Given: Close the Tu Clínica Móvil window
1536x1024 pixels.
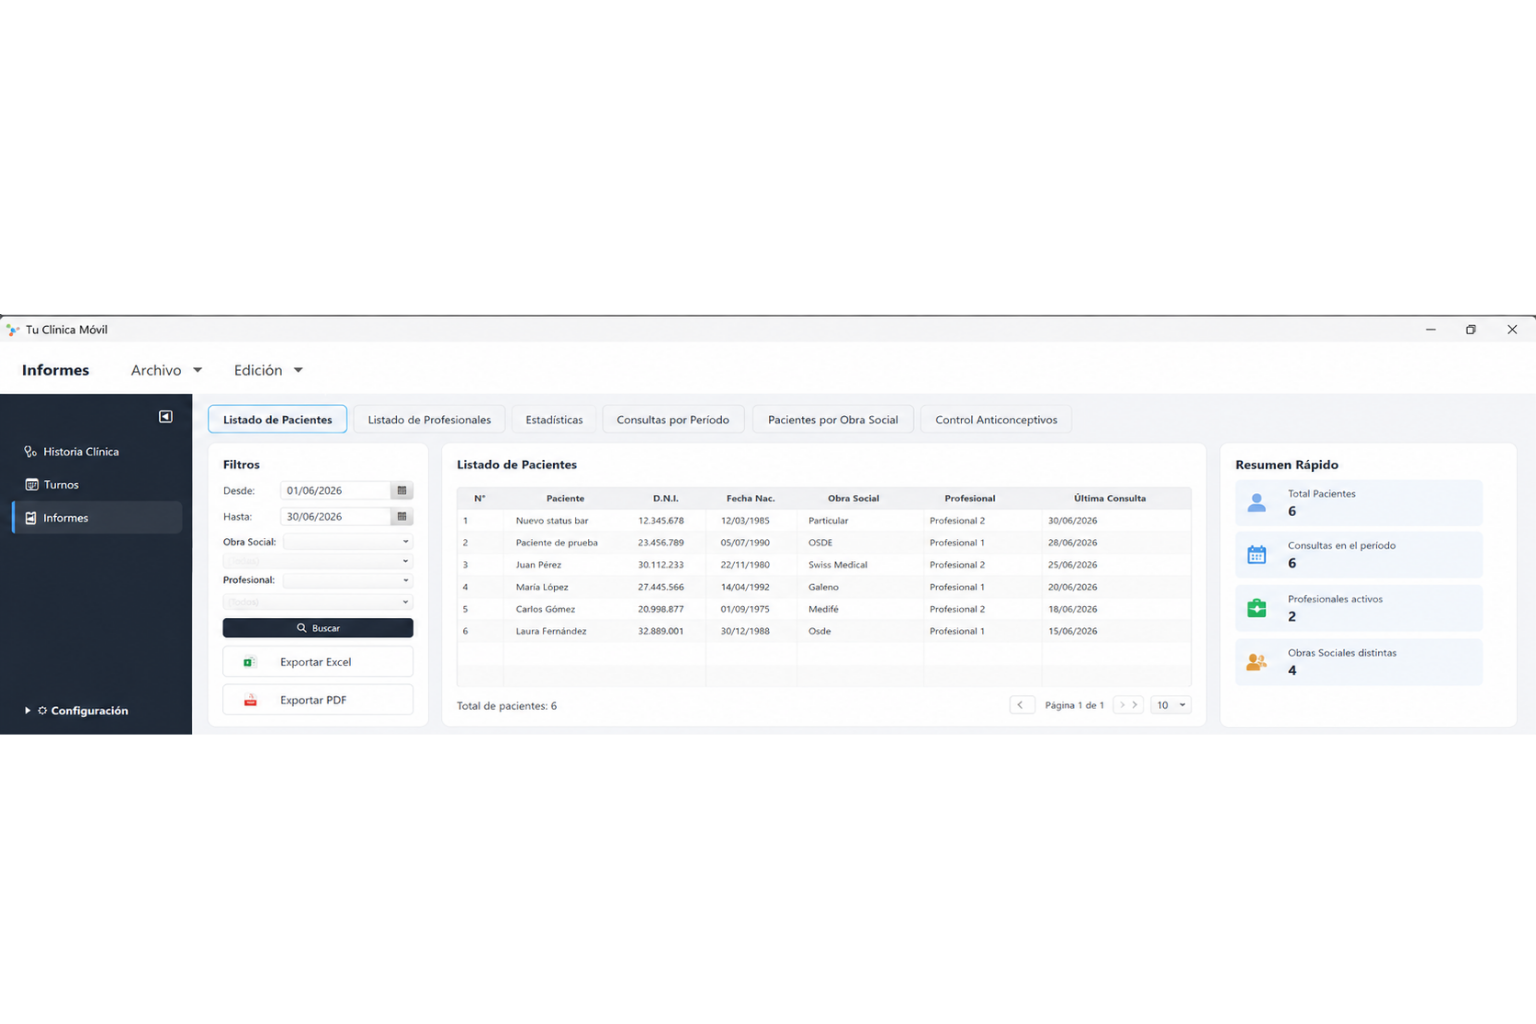Looking at the screenshot, I should (1512, 329).
